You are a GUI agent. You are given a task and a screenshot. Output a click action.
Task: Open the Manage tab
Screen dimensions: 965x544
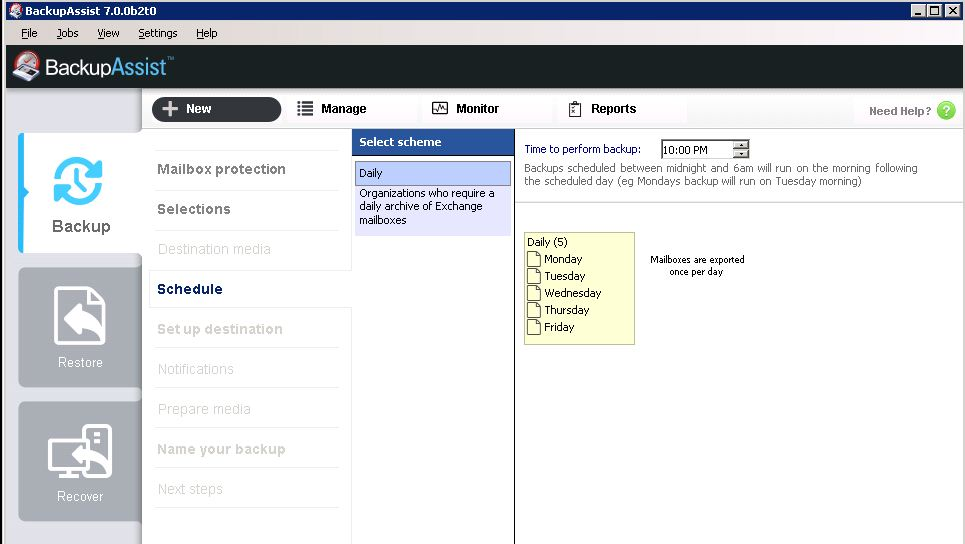click(332, 109)
